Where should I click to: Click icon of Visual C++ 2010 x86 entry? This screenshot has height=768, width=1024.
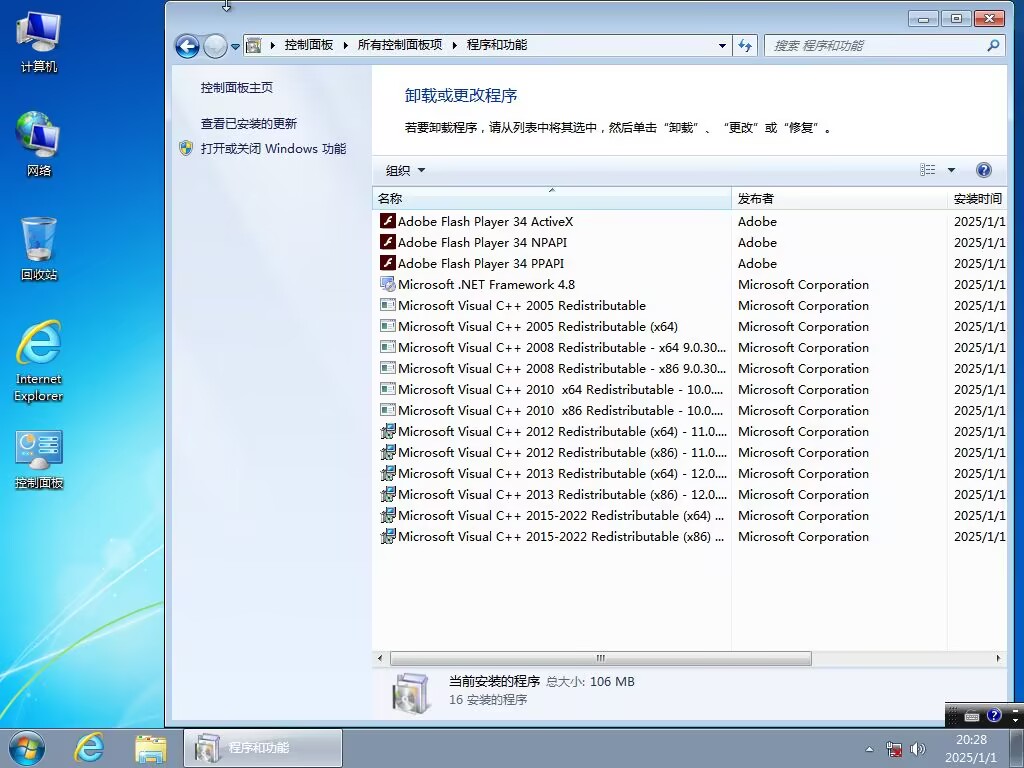click(x=388, y=410)
